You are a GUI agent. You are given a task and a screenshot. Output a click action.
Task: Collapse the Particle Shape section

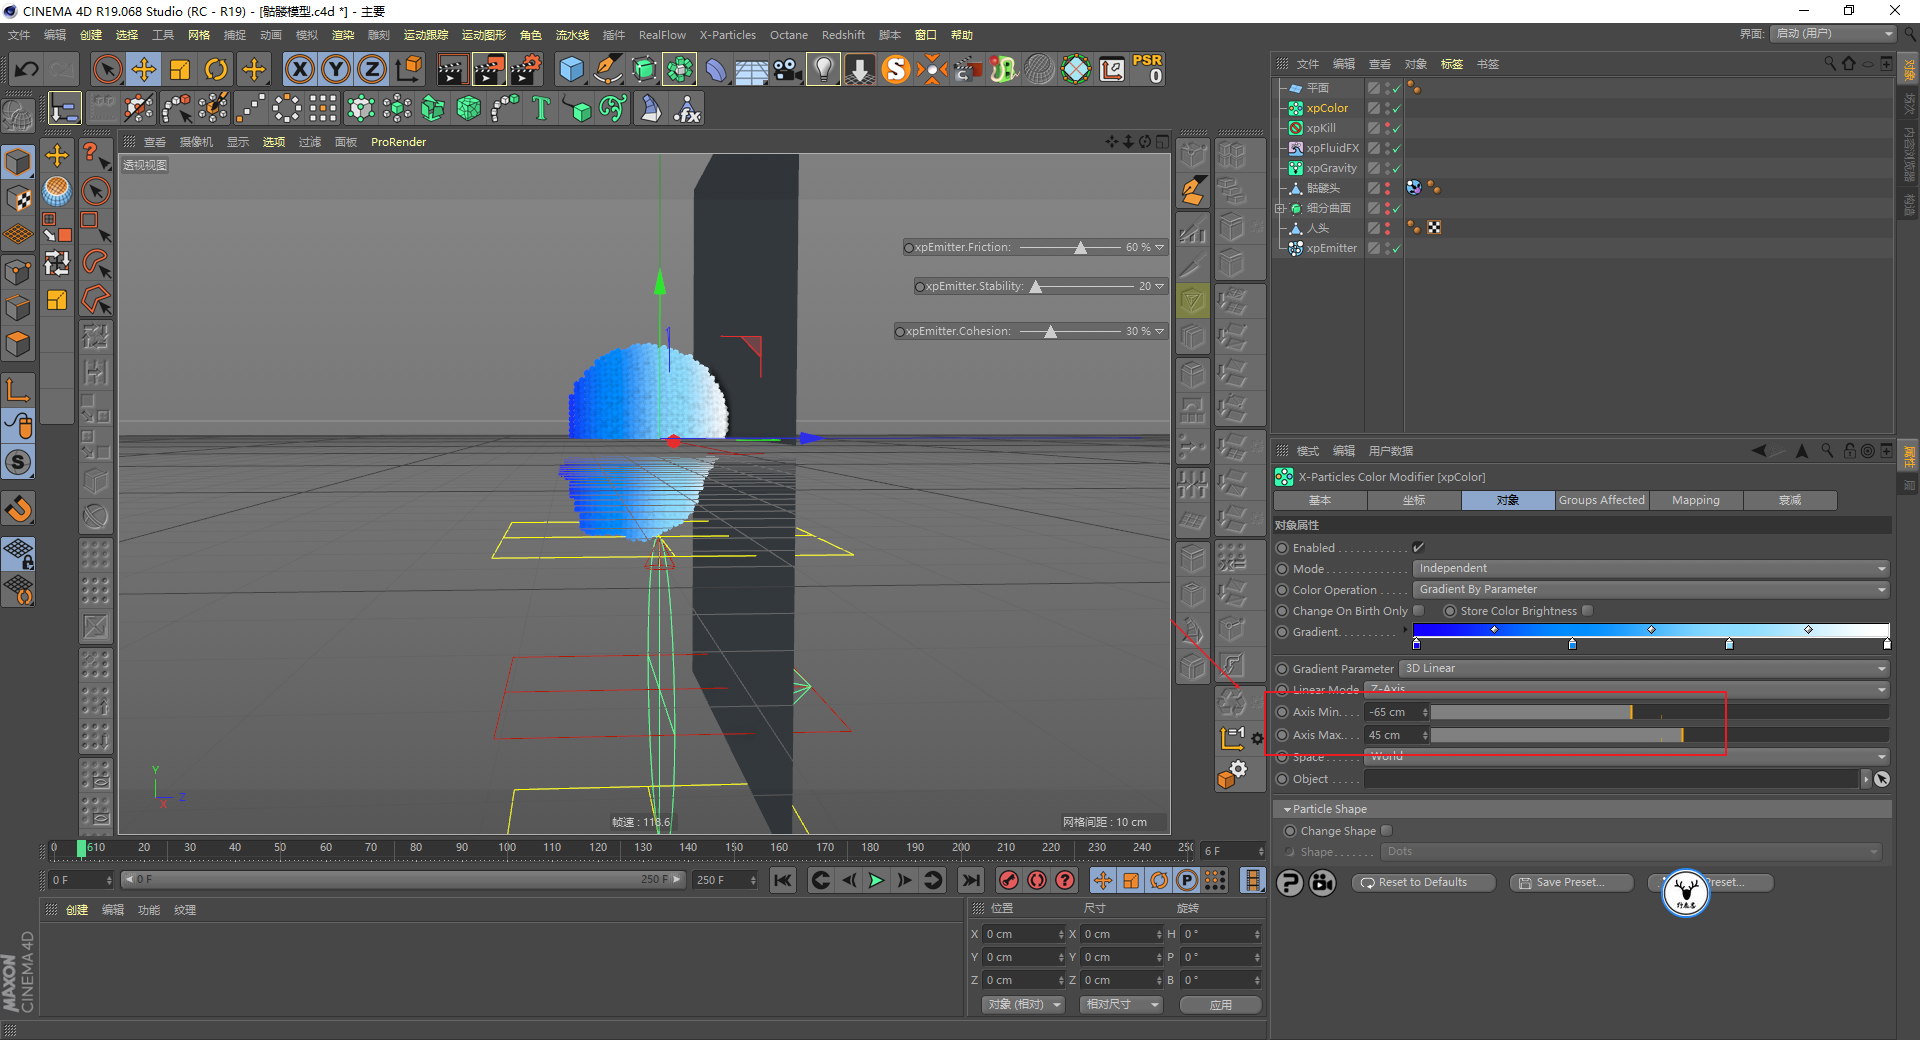click(x=1287, y=809)
